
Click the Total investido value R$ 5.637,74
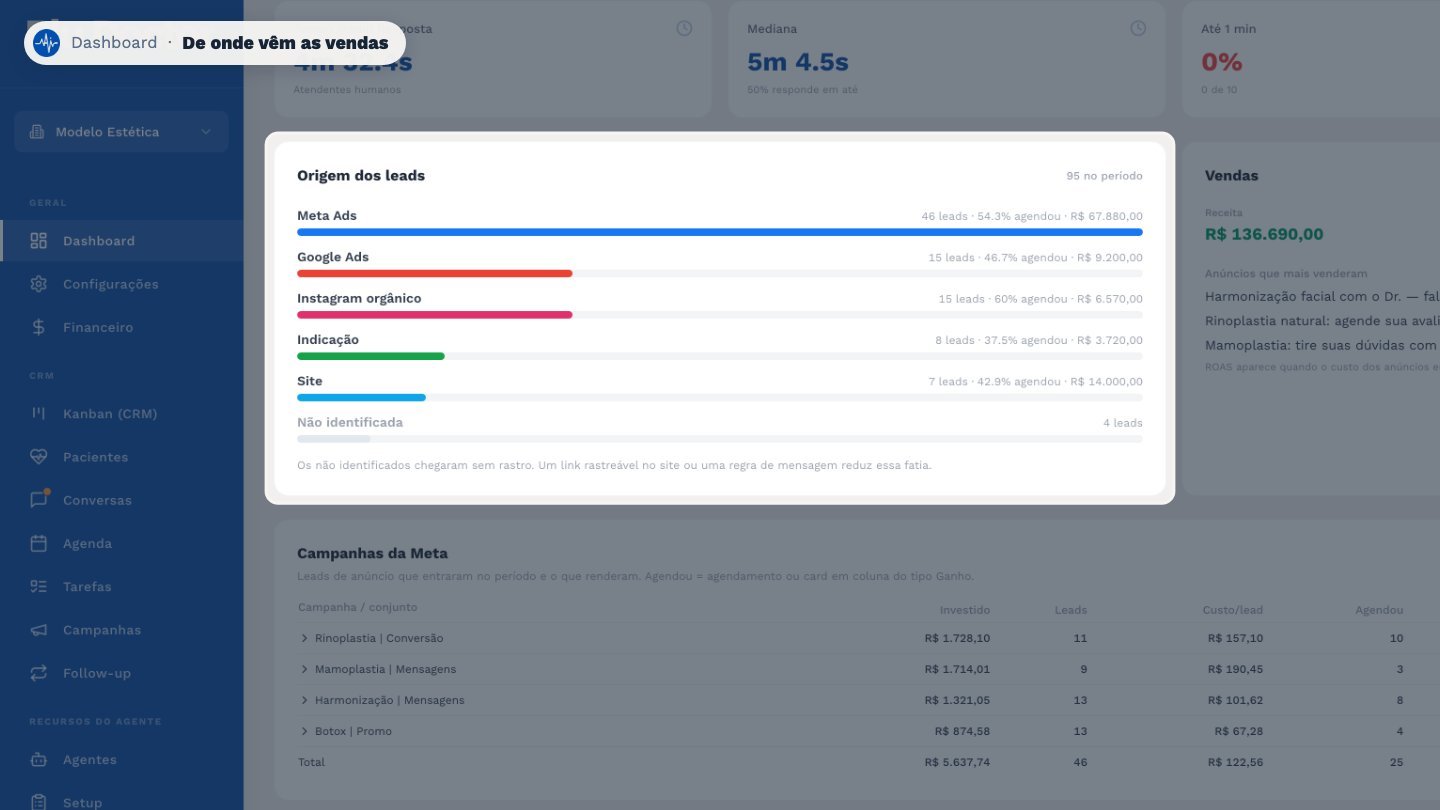(957, 762)
